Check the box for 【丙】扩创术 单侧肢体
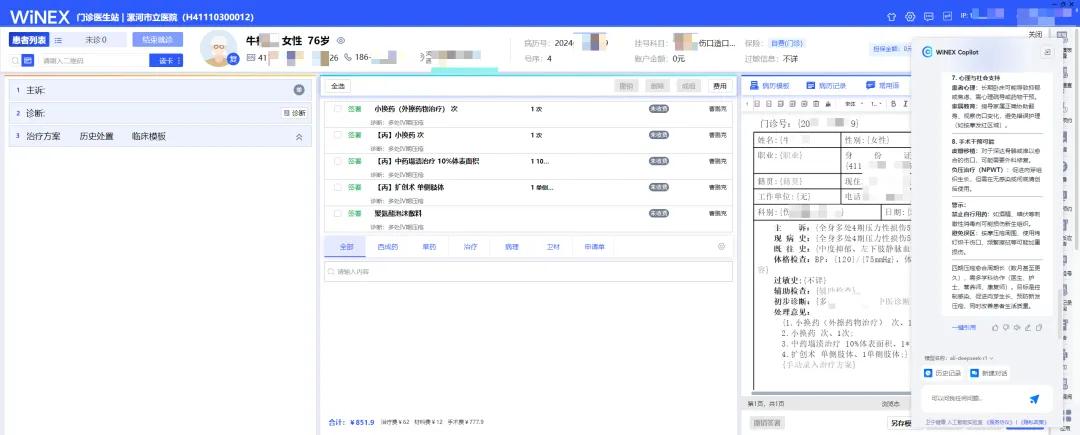 pos(338,187)
